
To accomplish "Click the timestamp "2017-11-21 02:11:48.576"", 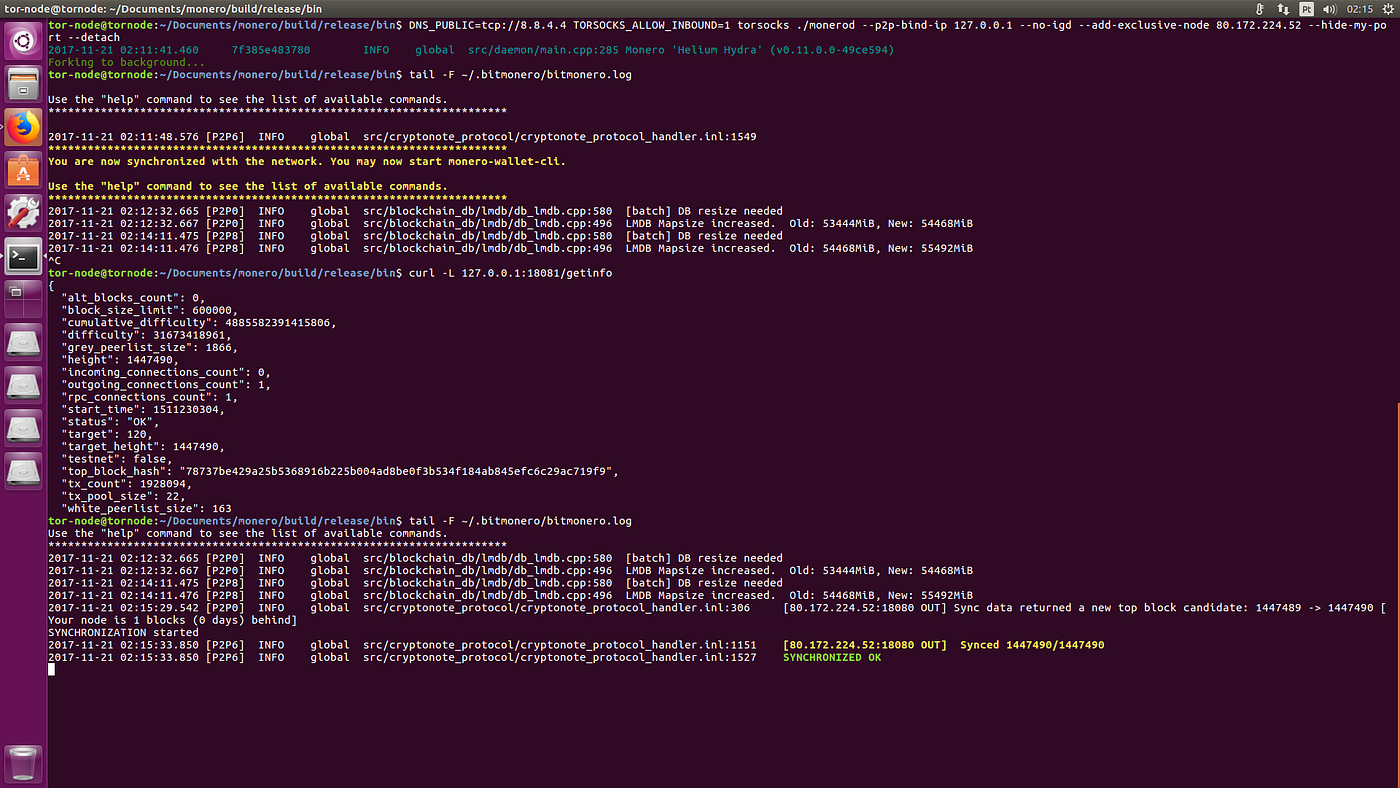I will [x=123, y=137].
